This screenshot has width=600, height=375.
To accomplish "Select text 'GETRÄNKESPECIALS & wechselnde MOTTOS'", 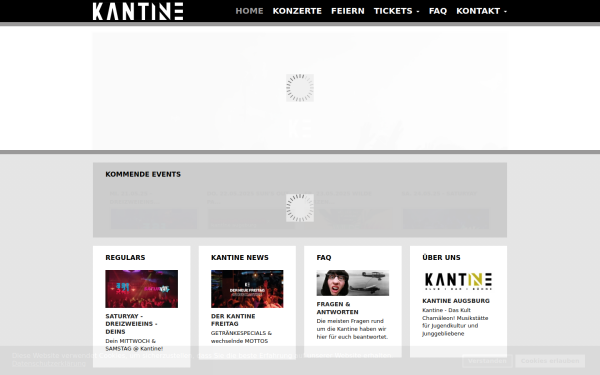I will pyautogui.click(x=241, y=337).
